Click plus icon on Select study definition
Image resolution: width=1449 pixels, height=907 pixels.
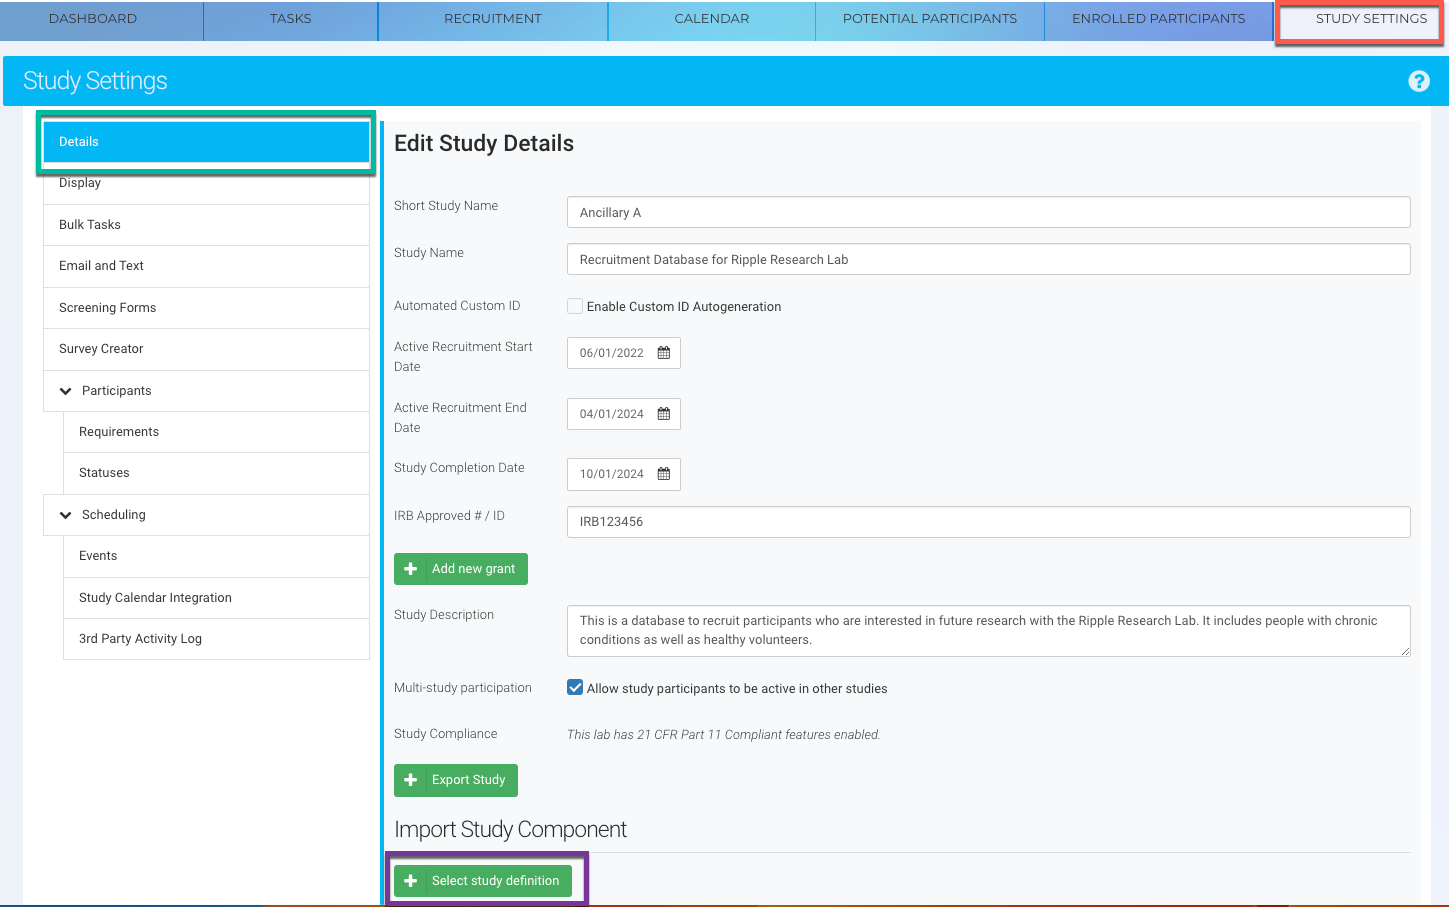(410, 881)
